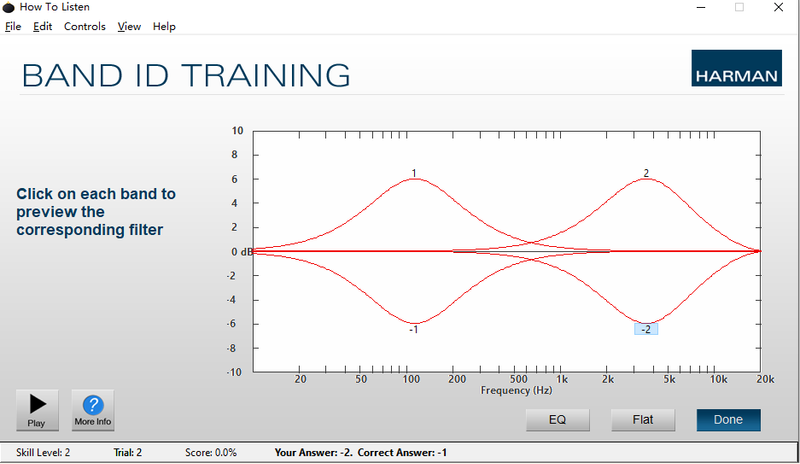Image resolution: width=800 pixels, height=464 pixels.
Task: Select band 2 boost peak label
Action: coord(646,173)
